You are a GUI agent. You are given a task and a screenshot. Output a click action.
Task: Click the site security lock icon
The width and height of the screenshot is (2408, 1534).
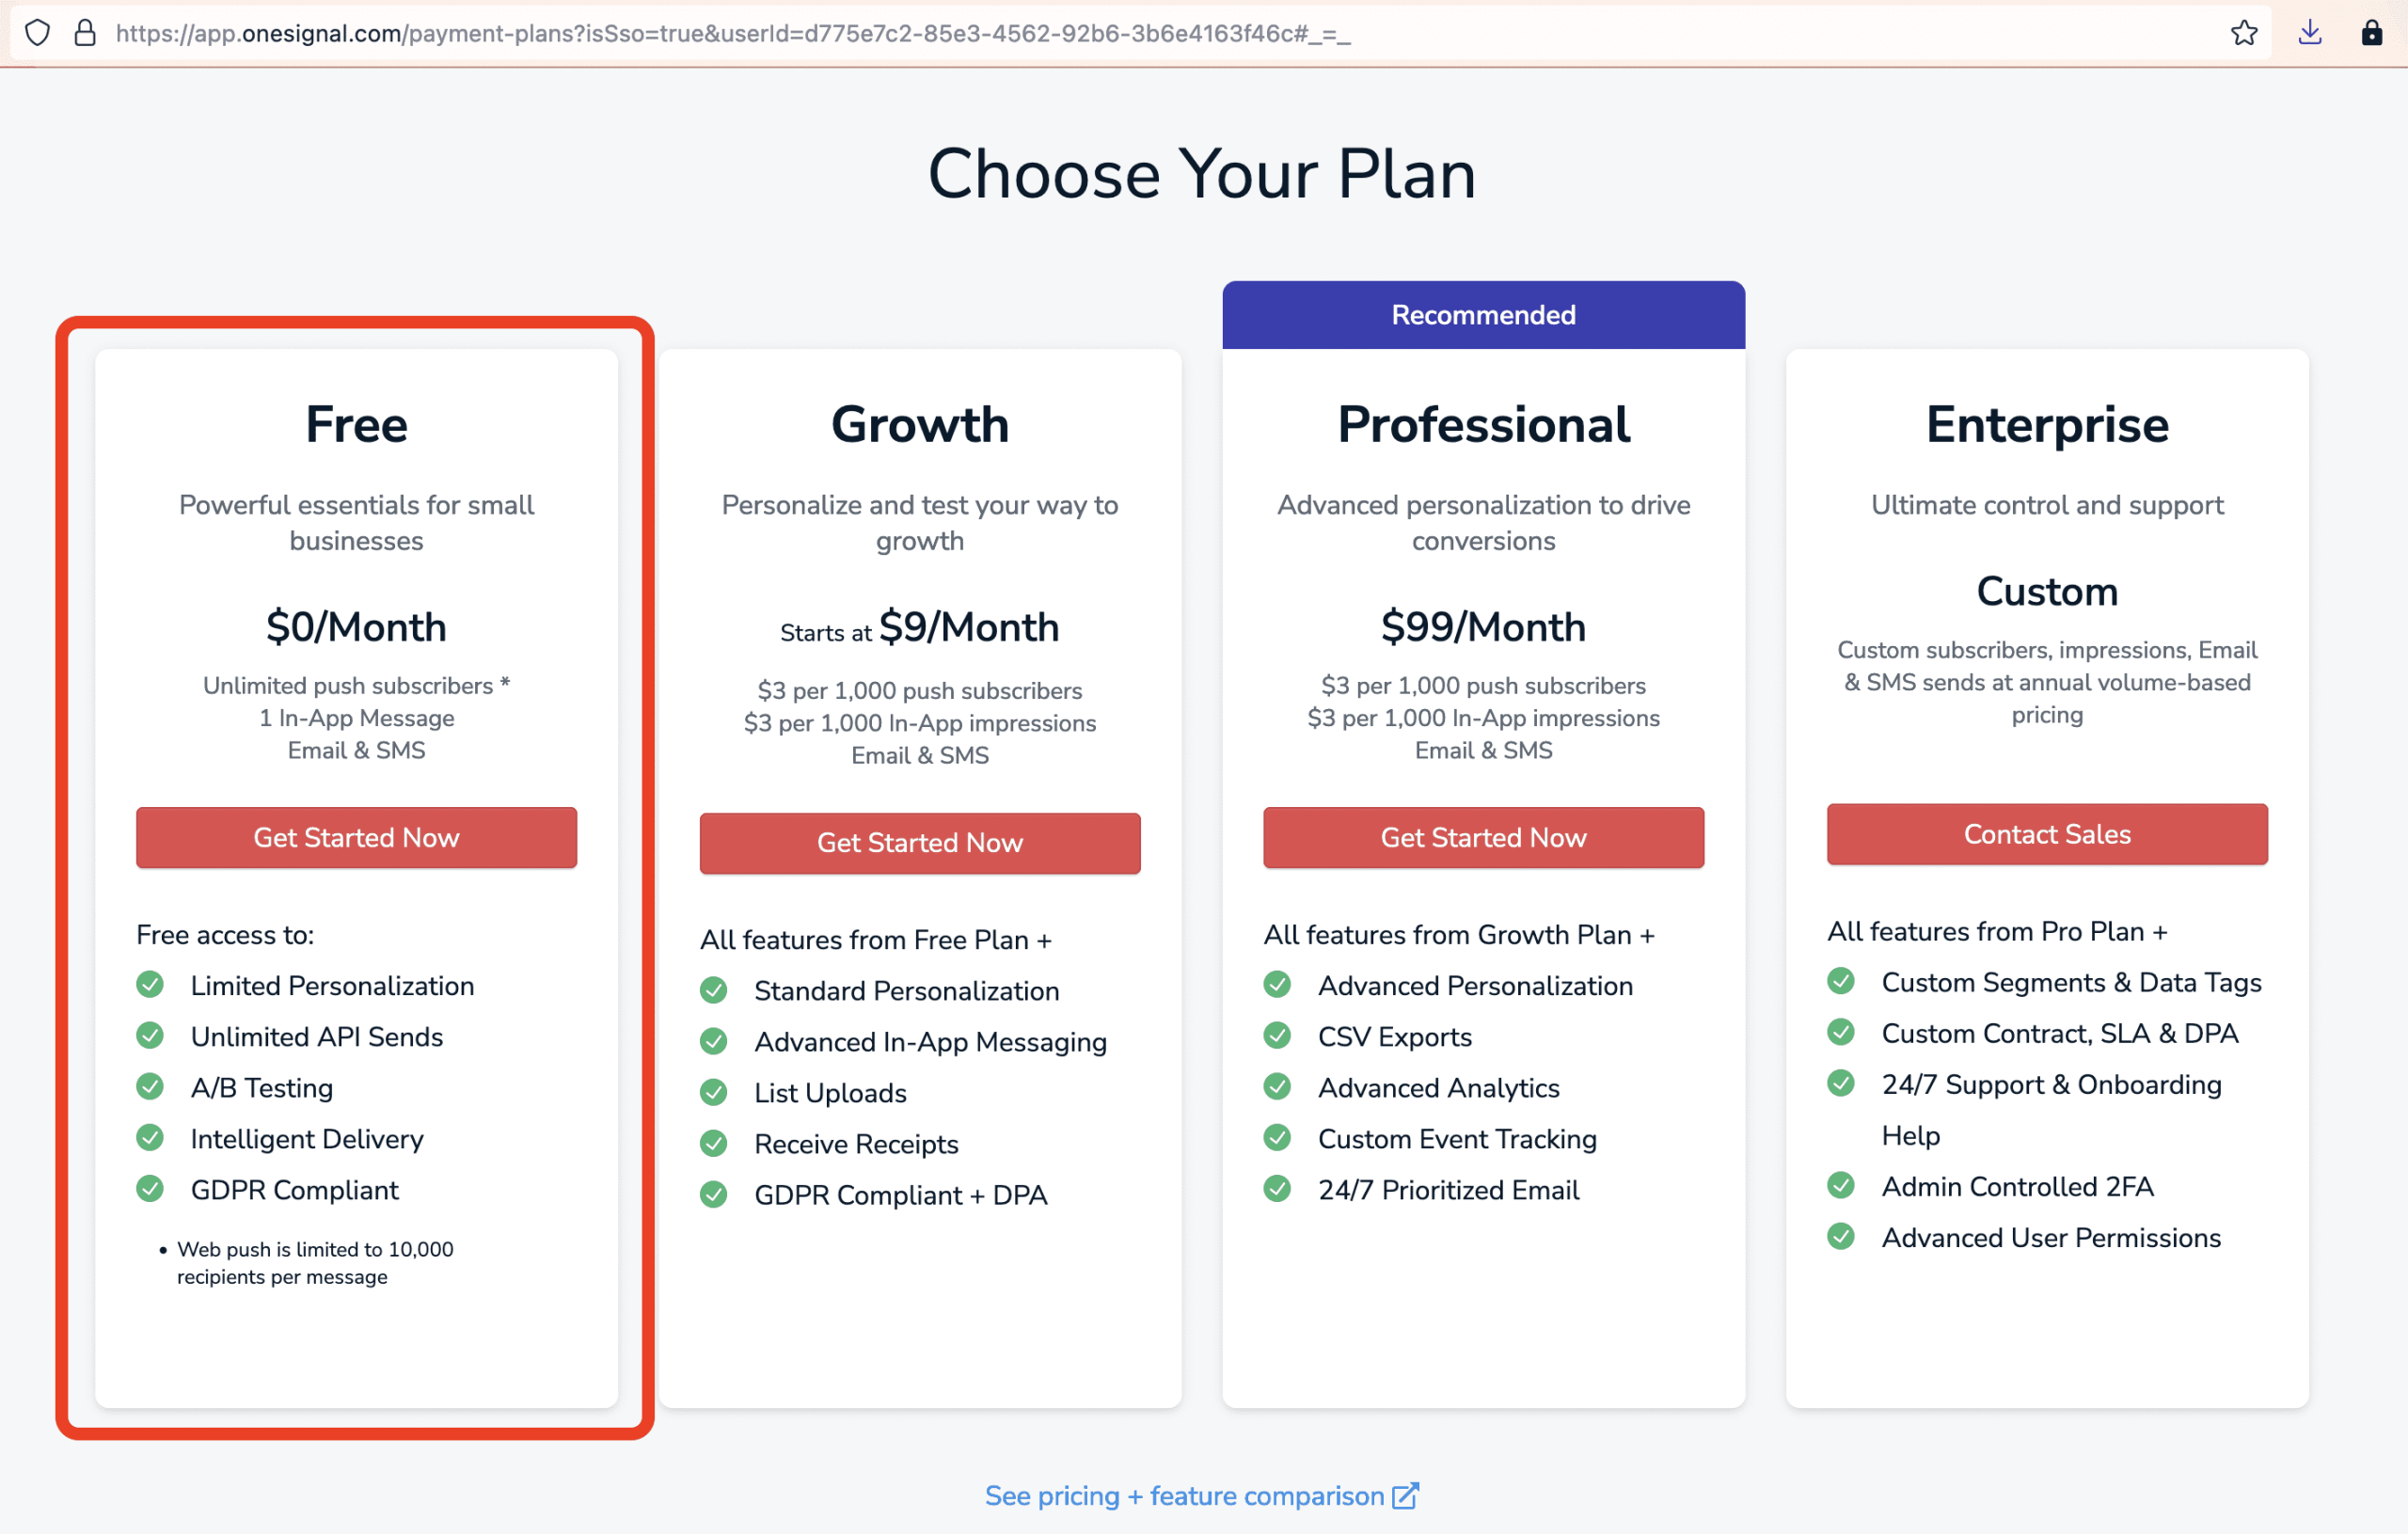pos(86,33)
